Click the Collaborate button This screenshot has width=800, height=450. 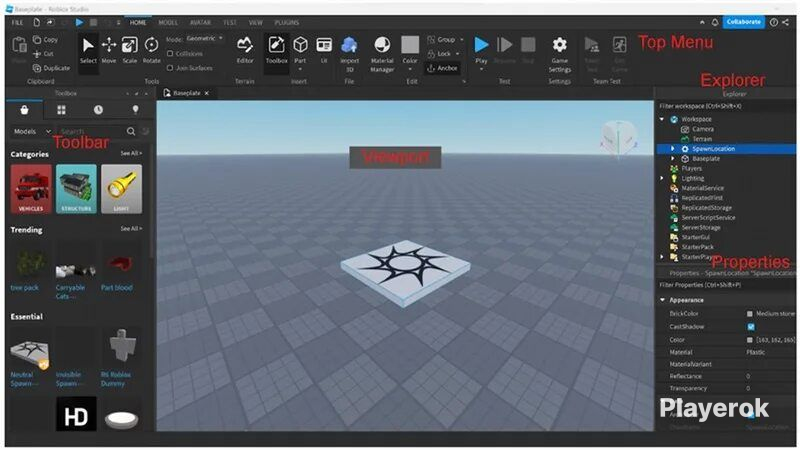(743, 22)
